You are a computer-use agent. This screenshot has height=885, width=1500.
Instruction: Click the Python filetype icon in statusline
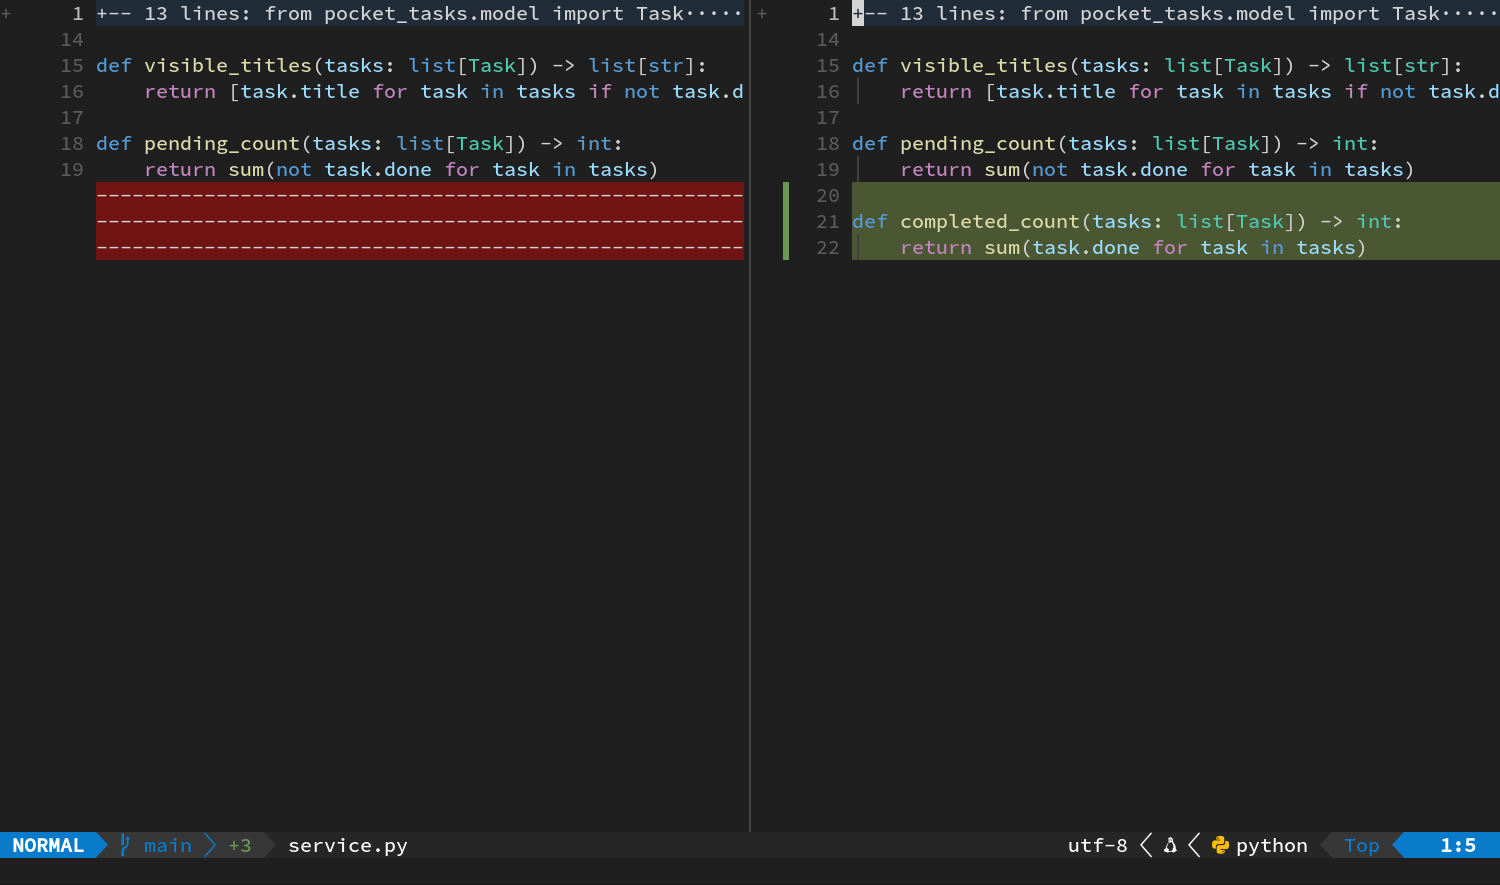pyautogui.click(x=1220, y=845)
